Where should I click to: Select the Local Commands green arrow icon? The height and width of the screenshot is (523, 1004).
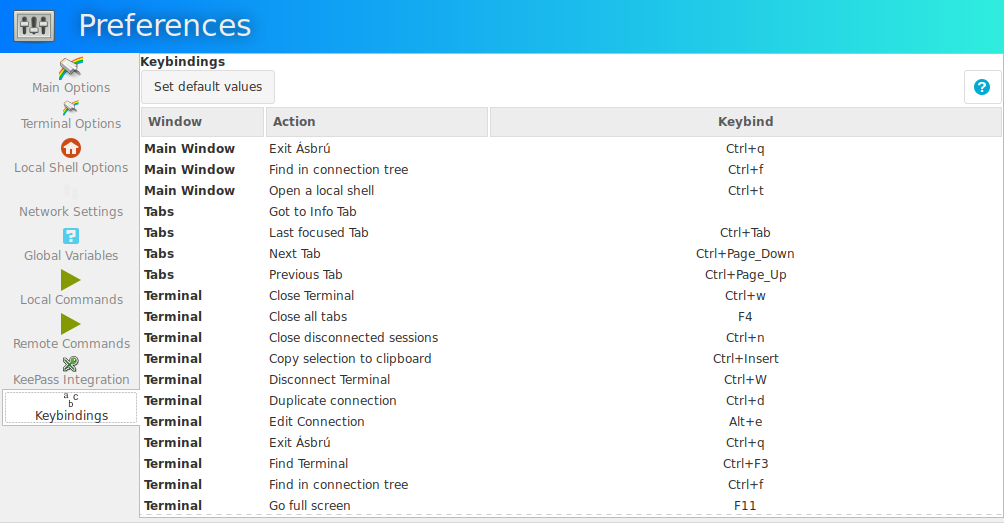pos(70,280)
